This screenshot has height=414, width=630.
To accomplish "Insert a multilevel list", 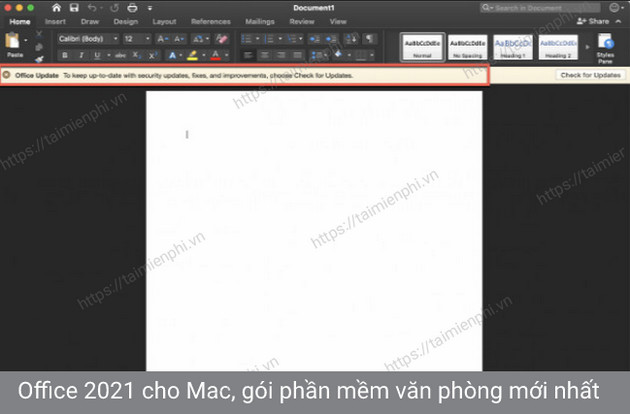I will pyautogui.click(x=291, y=39).
